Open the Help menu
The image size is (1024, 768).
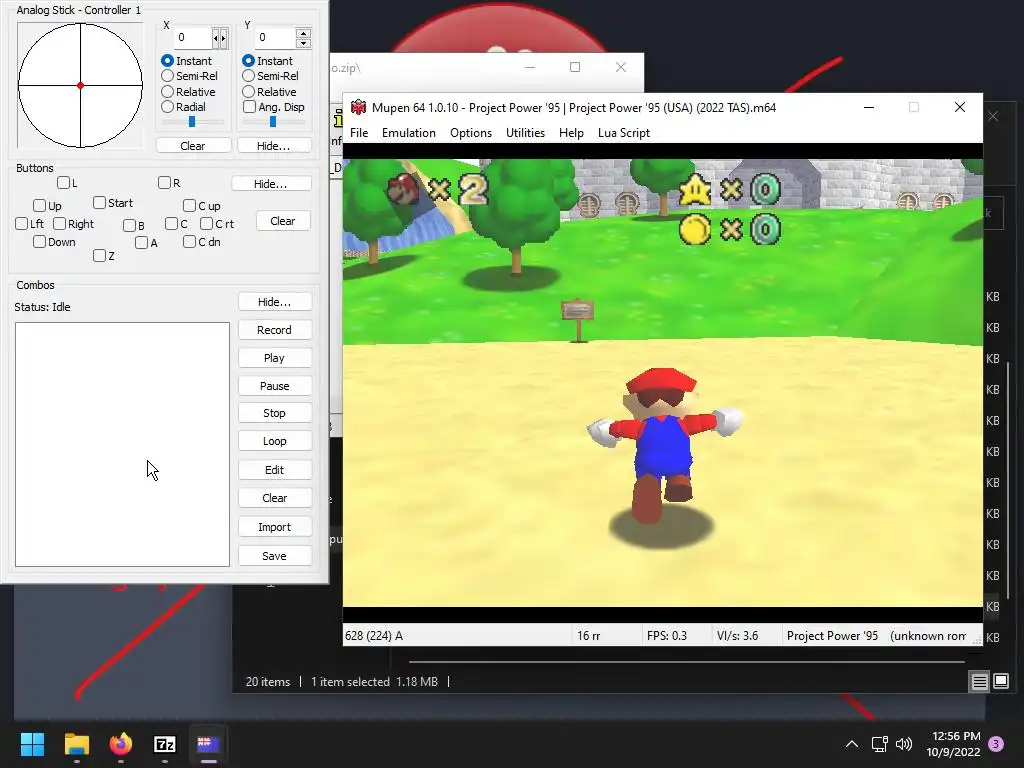click(571, 133)
